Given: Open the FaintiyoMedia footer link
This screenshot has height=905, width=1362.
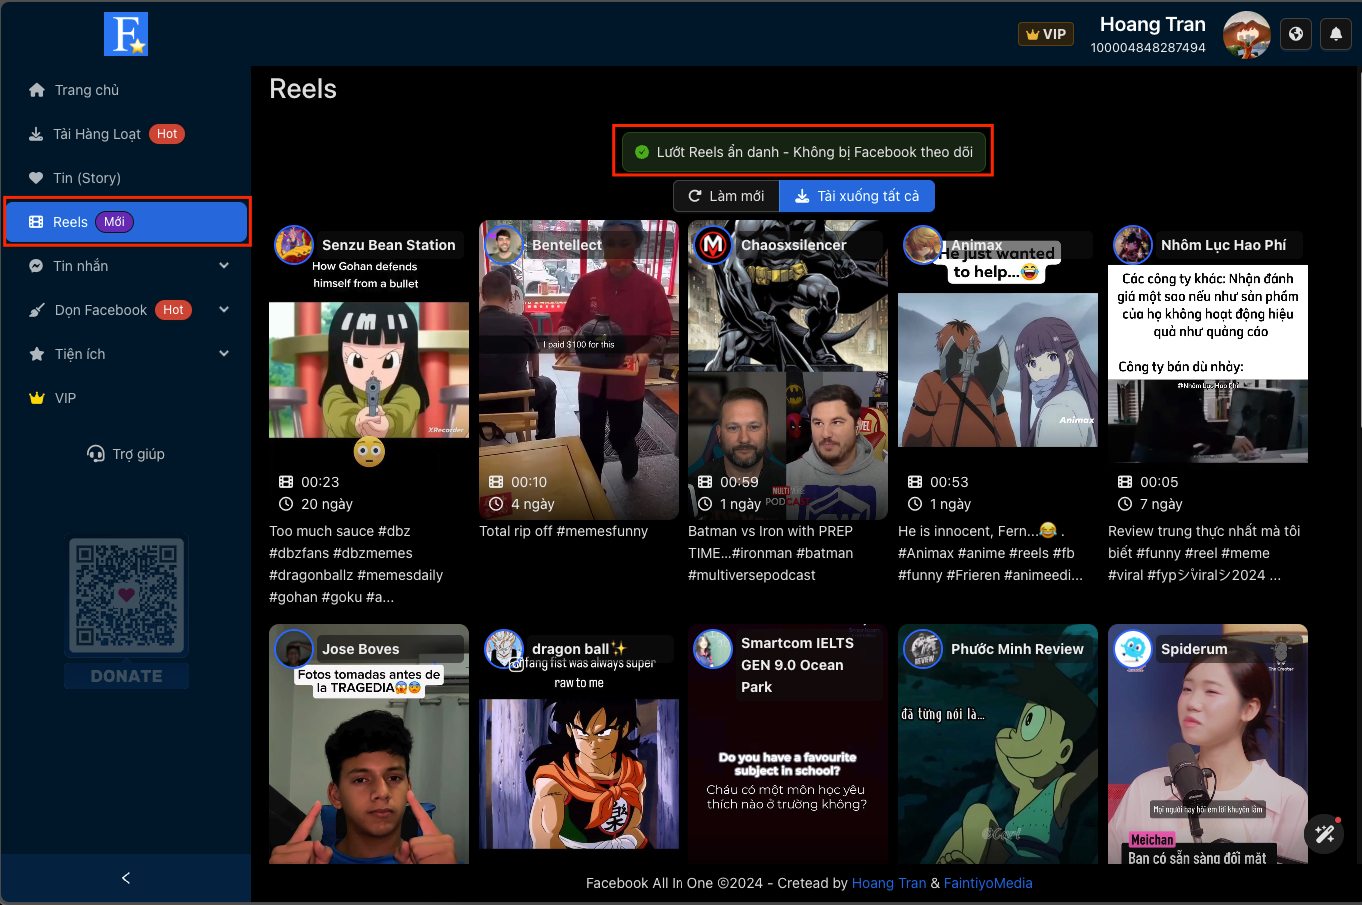Looking at the screenshot, I should point(988,883).
